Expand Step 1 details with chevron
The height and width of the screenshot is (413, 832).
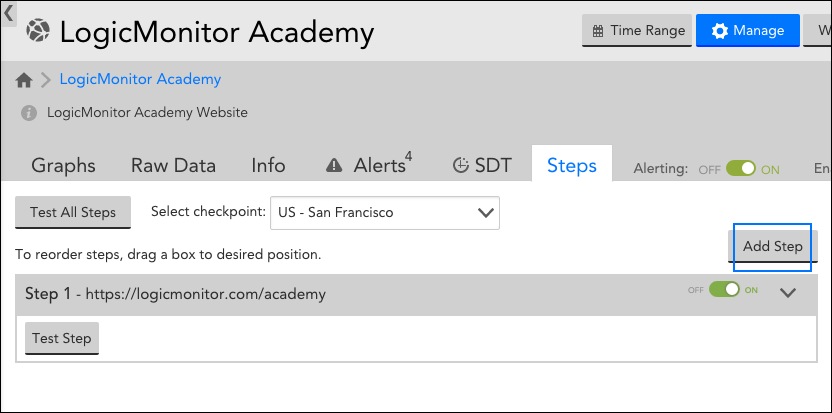coord(787,293)
